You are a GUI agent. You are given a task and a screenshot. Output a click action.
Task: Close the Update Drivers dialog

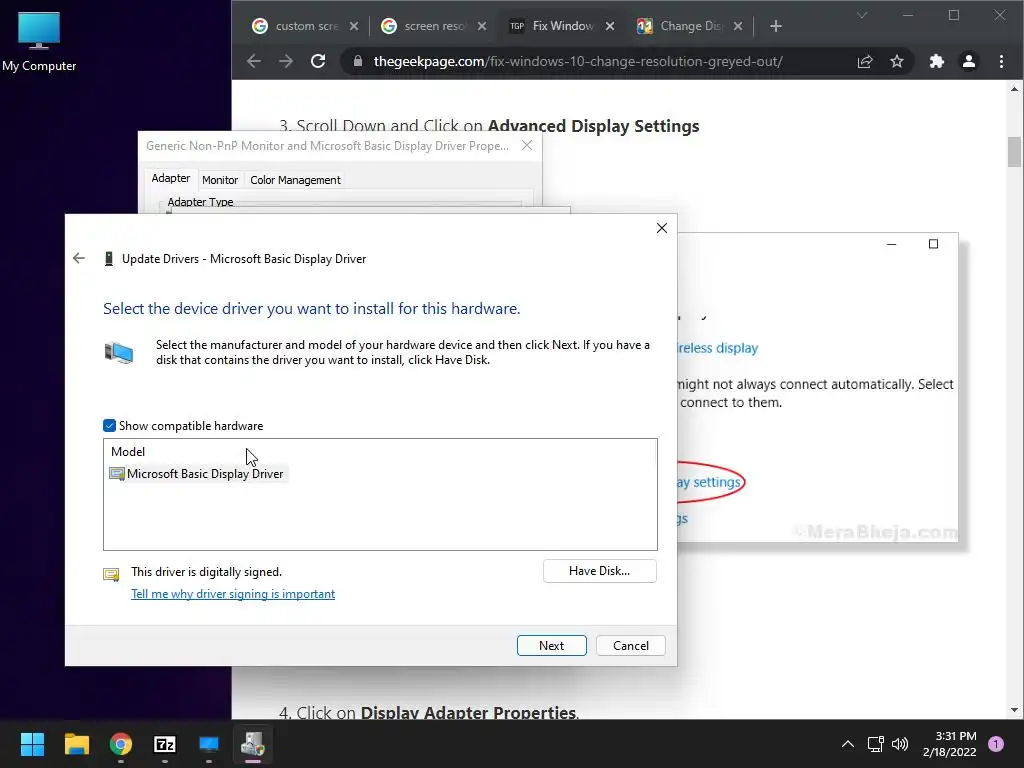pyautogui.click(x=662, y=228)
